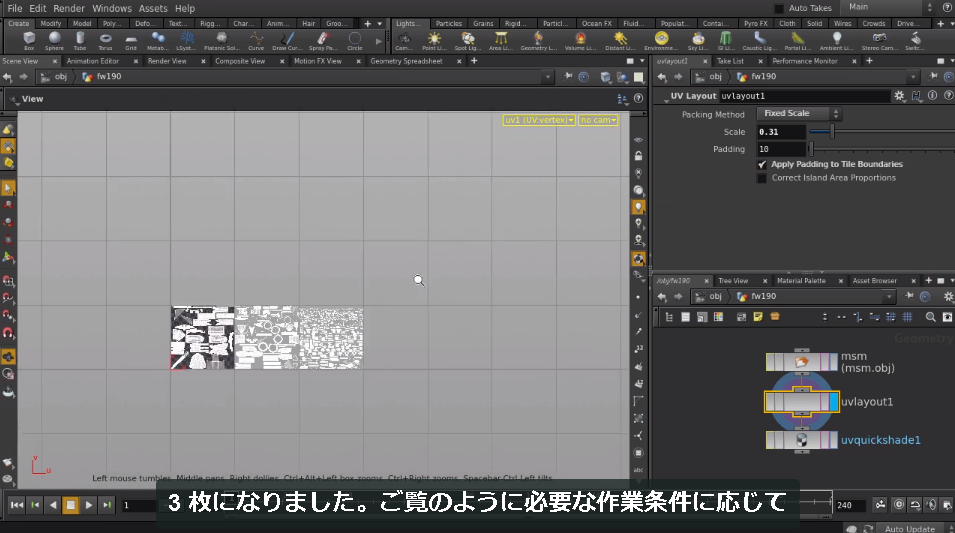The width and height of the screenshot is (955, 533).
Task: Switch to the Geometry Spreadsheet tab
Action: tap(406, 61)
